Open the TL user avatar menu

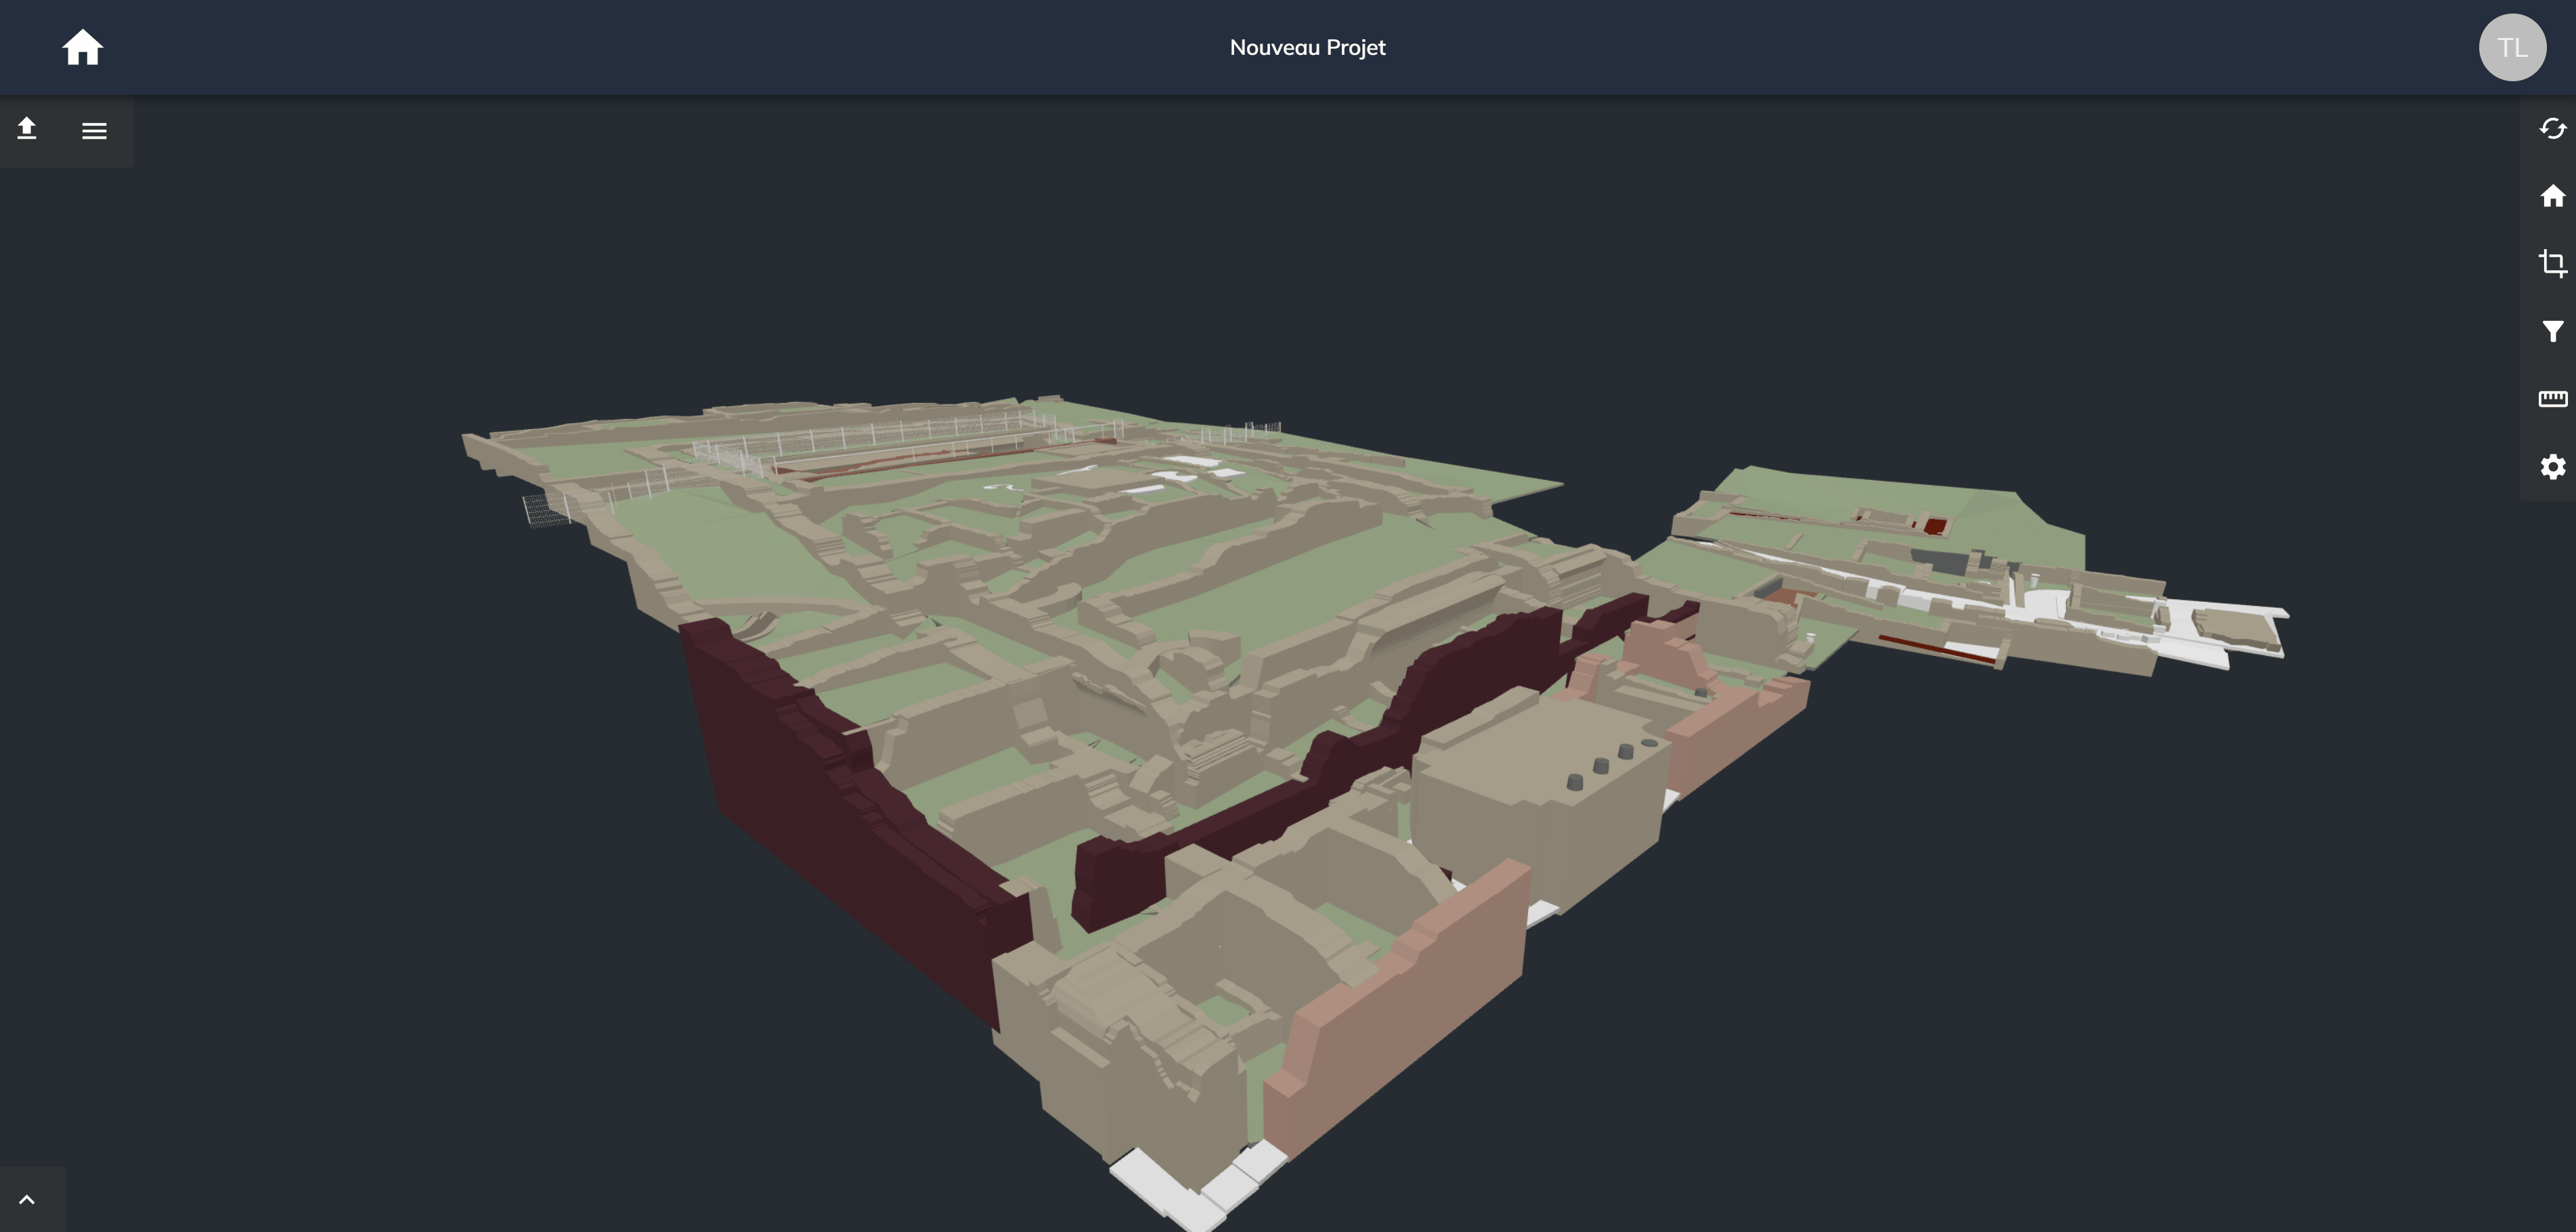[x=2512, y=47]
